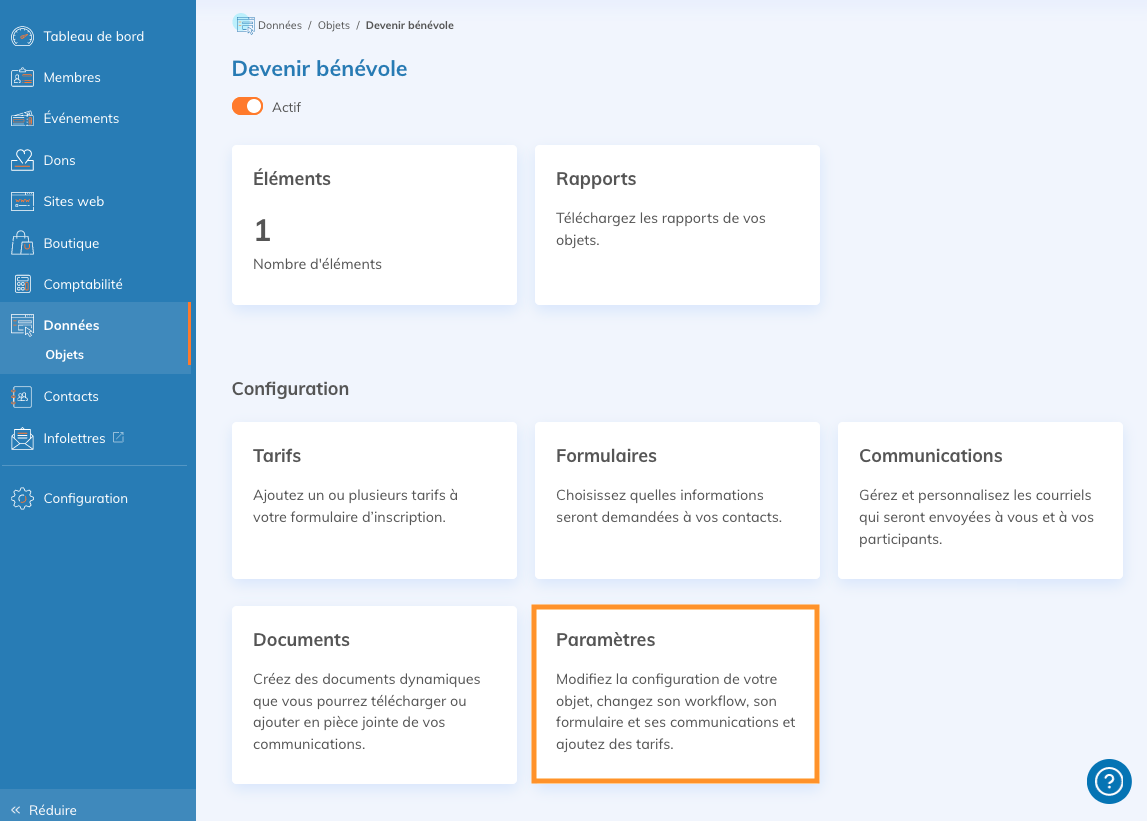Navigate to Objets breadcrumb link
The height and width of the screenshot is (821, 1147).
coord(333,25)
